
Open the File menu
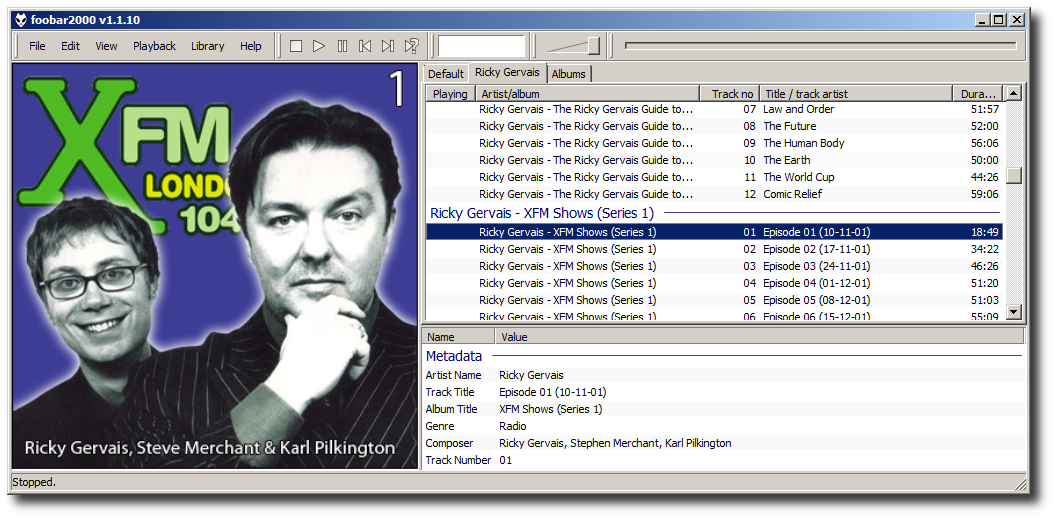[x=37, y=46]
